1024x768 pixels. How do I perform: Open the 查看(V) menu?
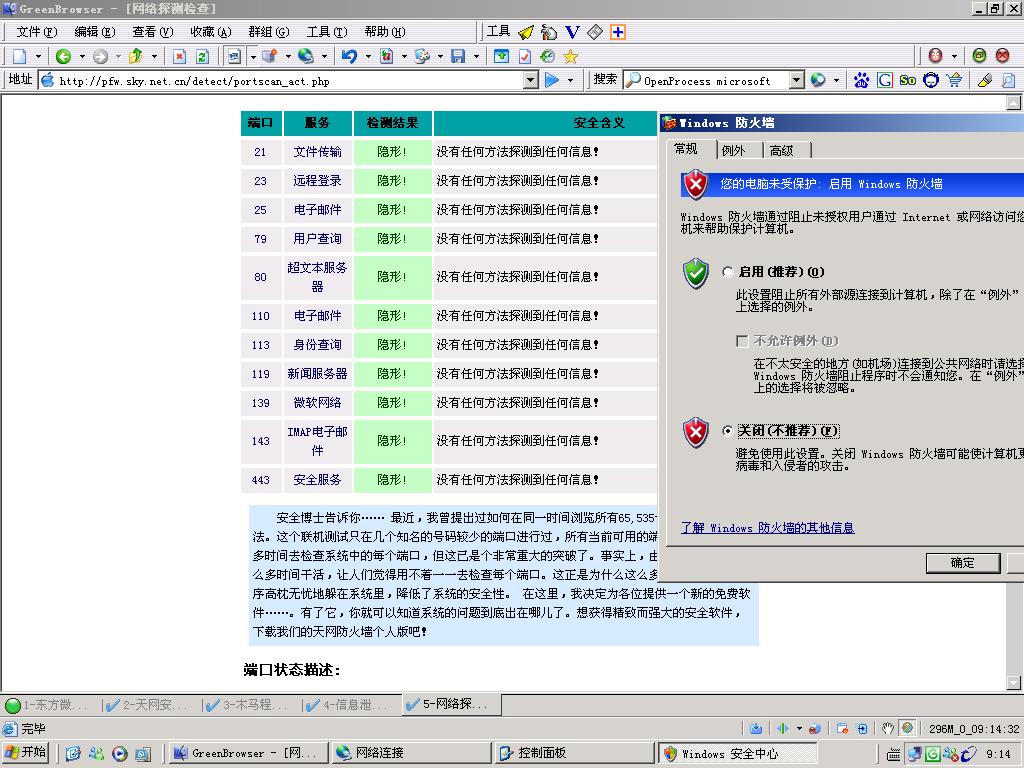tap(153, 31)
